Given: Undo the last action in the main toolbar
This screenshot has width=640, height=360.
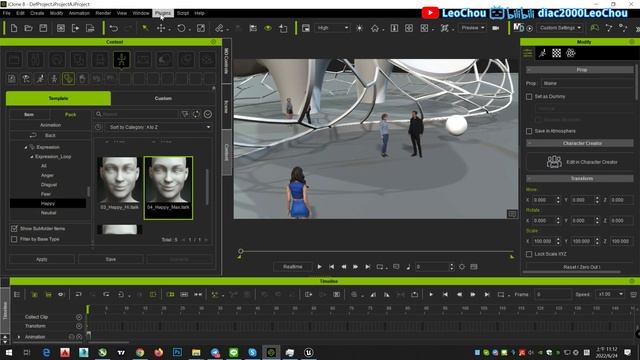Looking at the screenshot, I should [114, 28].
